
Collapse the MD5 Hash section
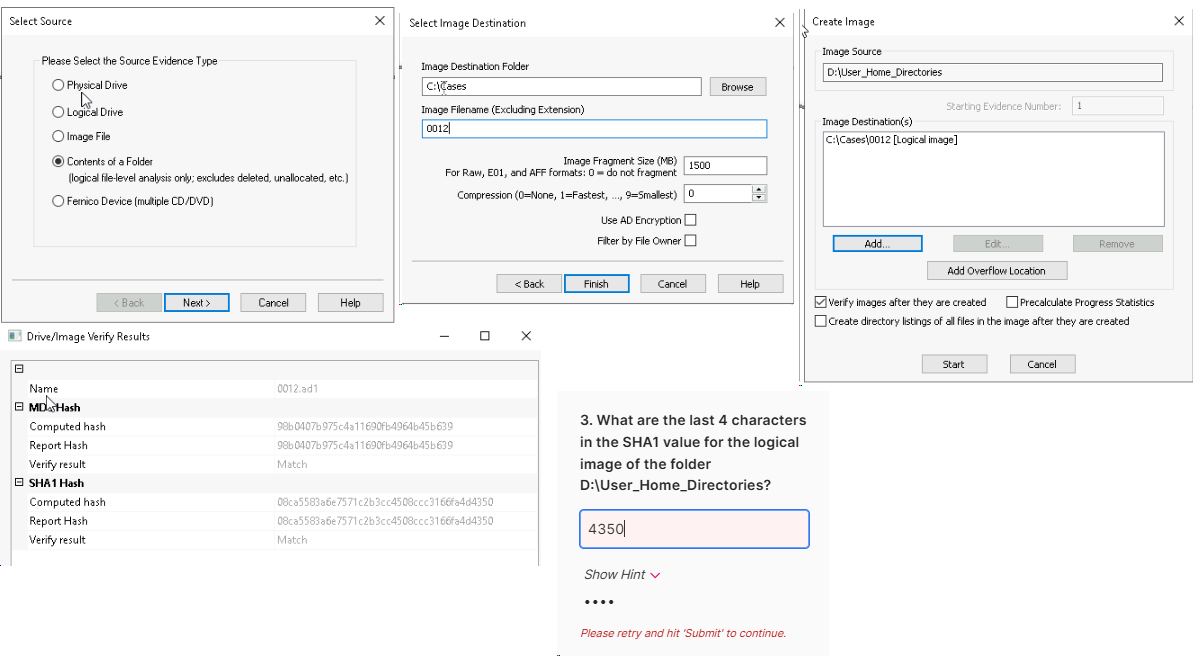pos(19,408)
